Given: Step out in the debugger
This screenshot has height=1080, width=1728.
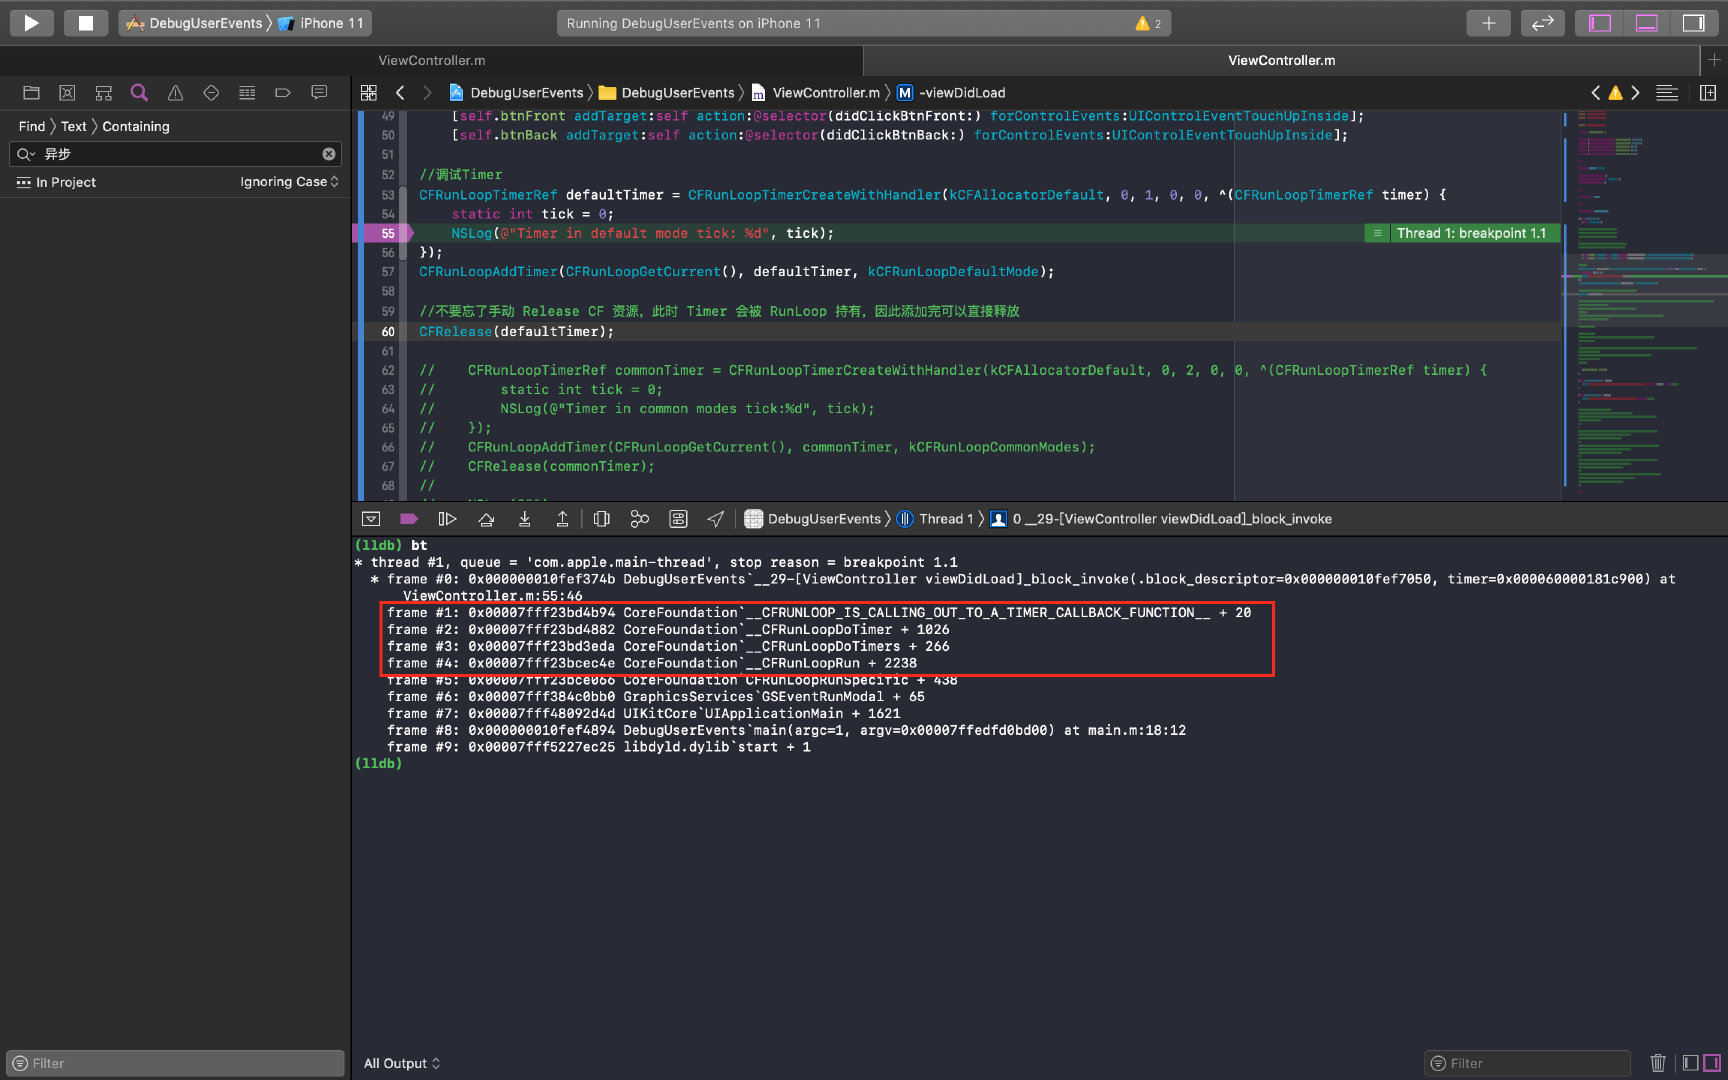Looking at the screenshot, I should tap(562, 519).
